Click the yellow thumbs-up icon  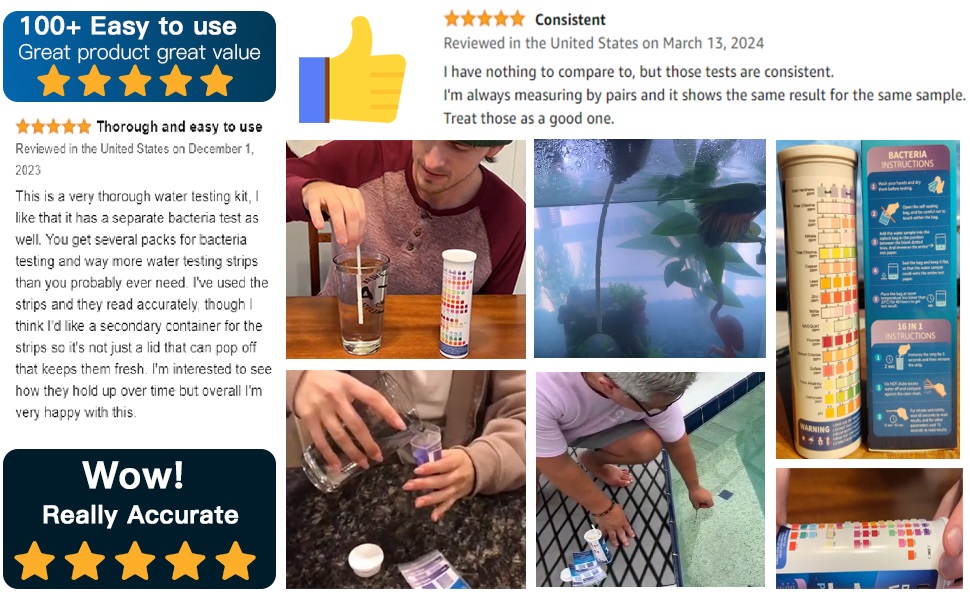click(352, 70)
